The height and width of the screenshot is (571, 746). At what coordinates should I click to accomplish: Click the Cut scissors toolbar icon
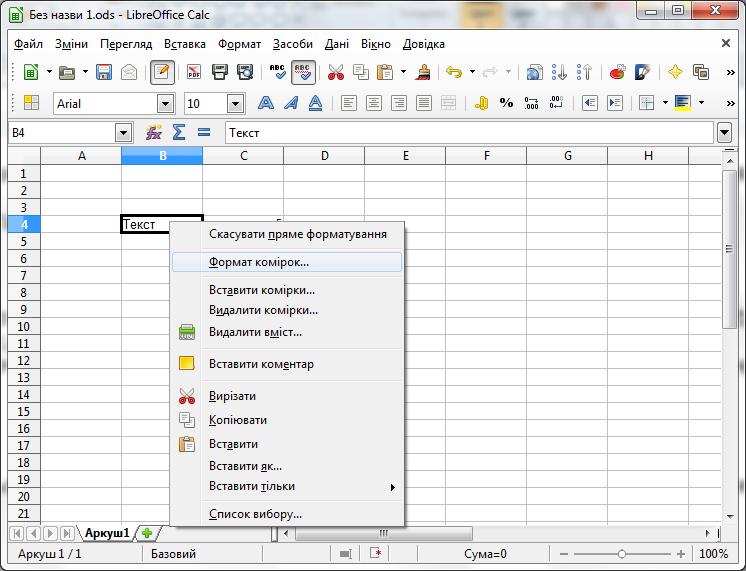[x=335, y=72]
